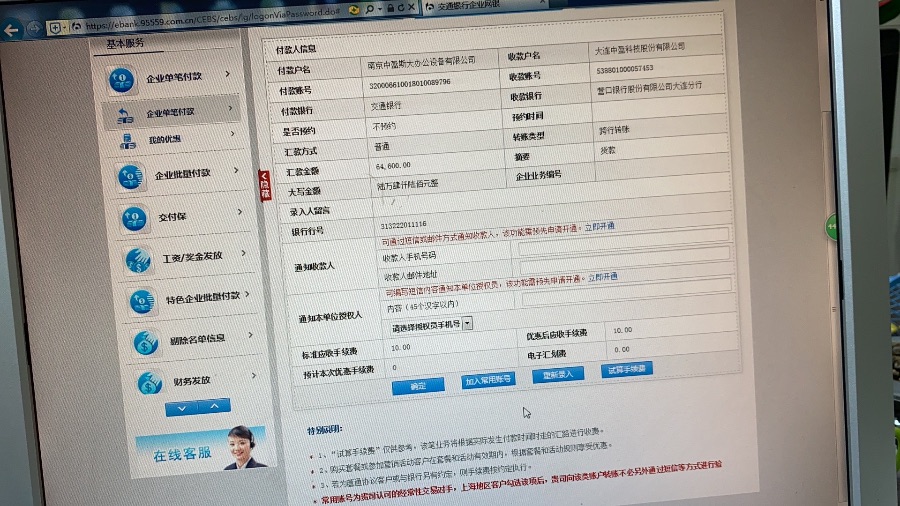Screen dimensions: 900x506
Task: Collapse sidebar using red 隐藏 tab
Action: pos(265,186)
